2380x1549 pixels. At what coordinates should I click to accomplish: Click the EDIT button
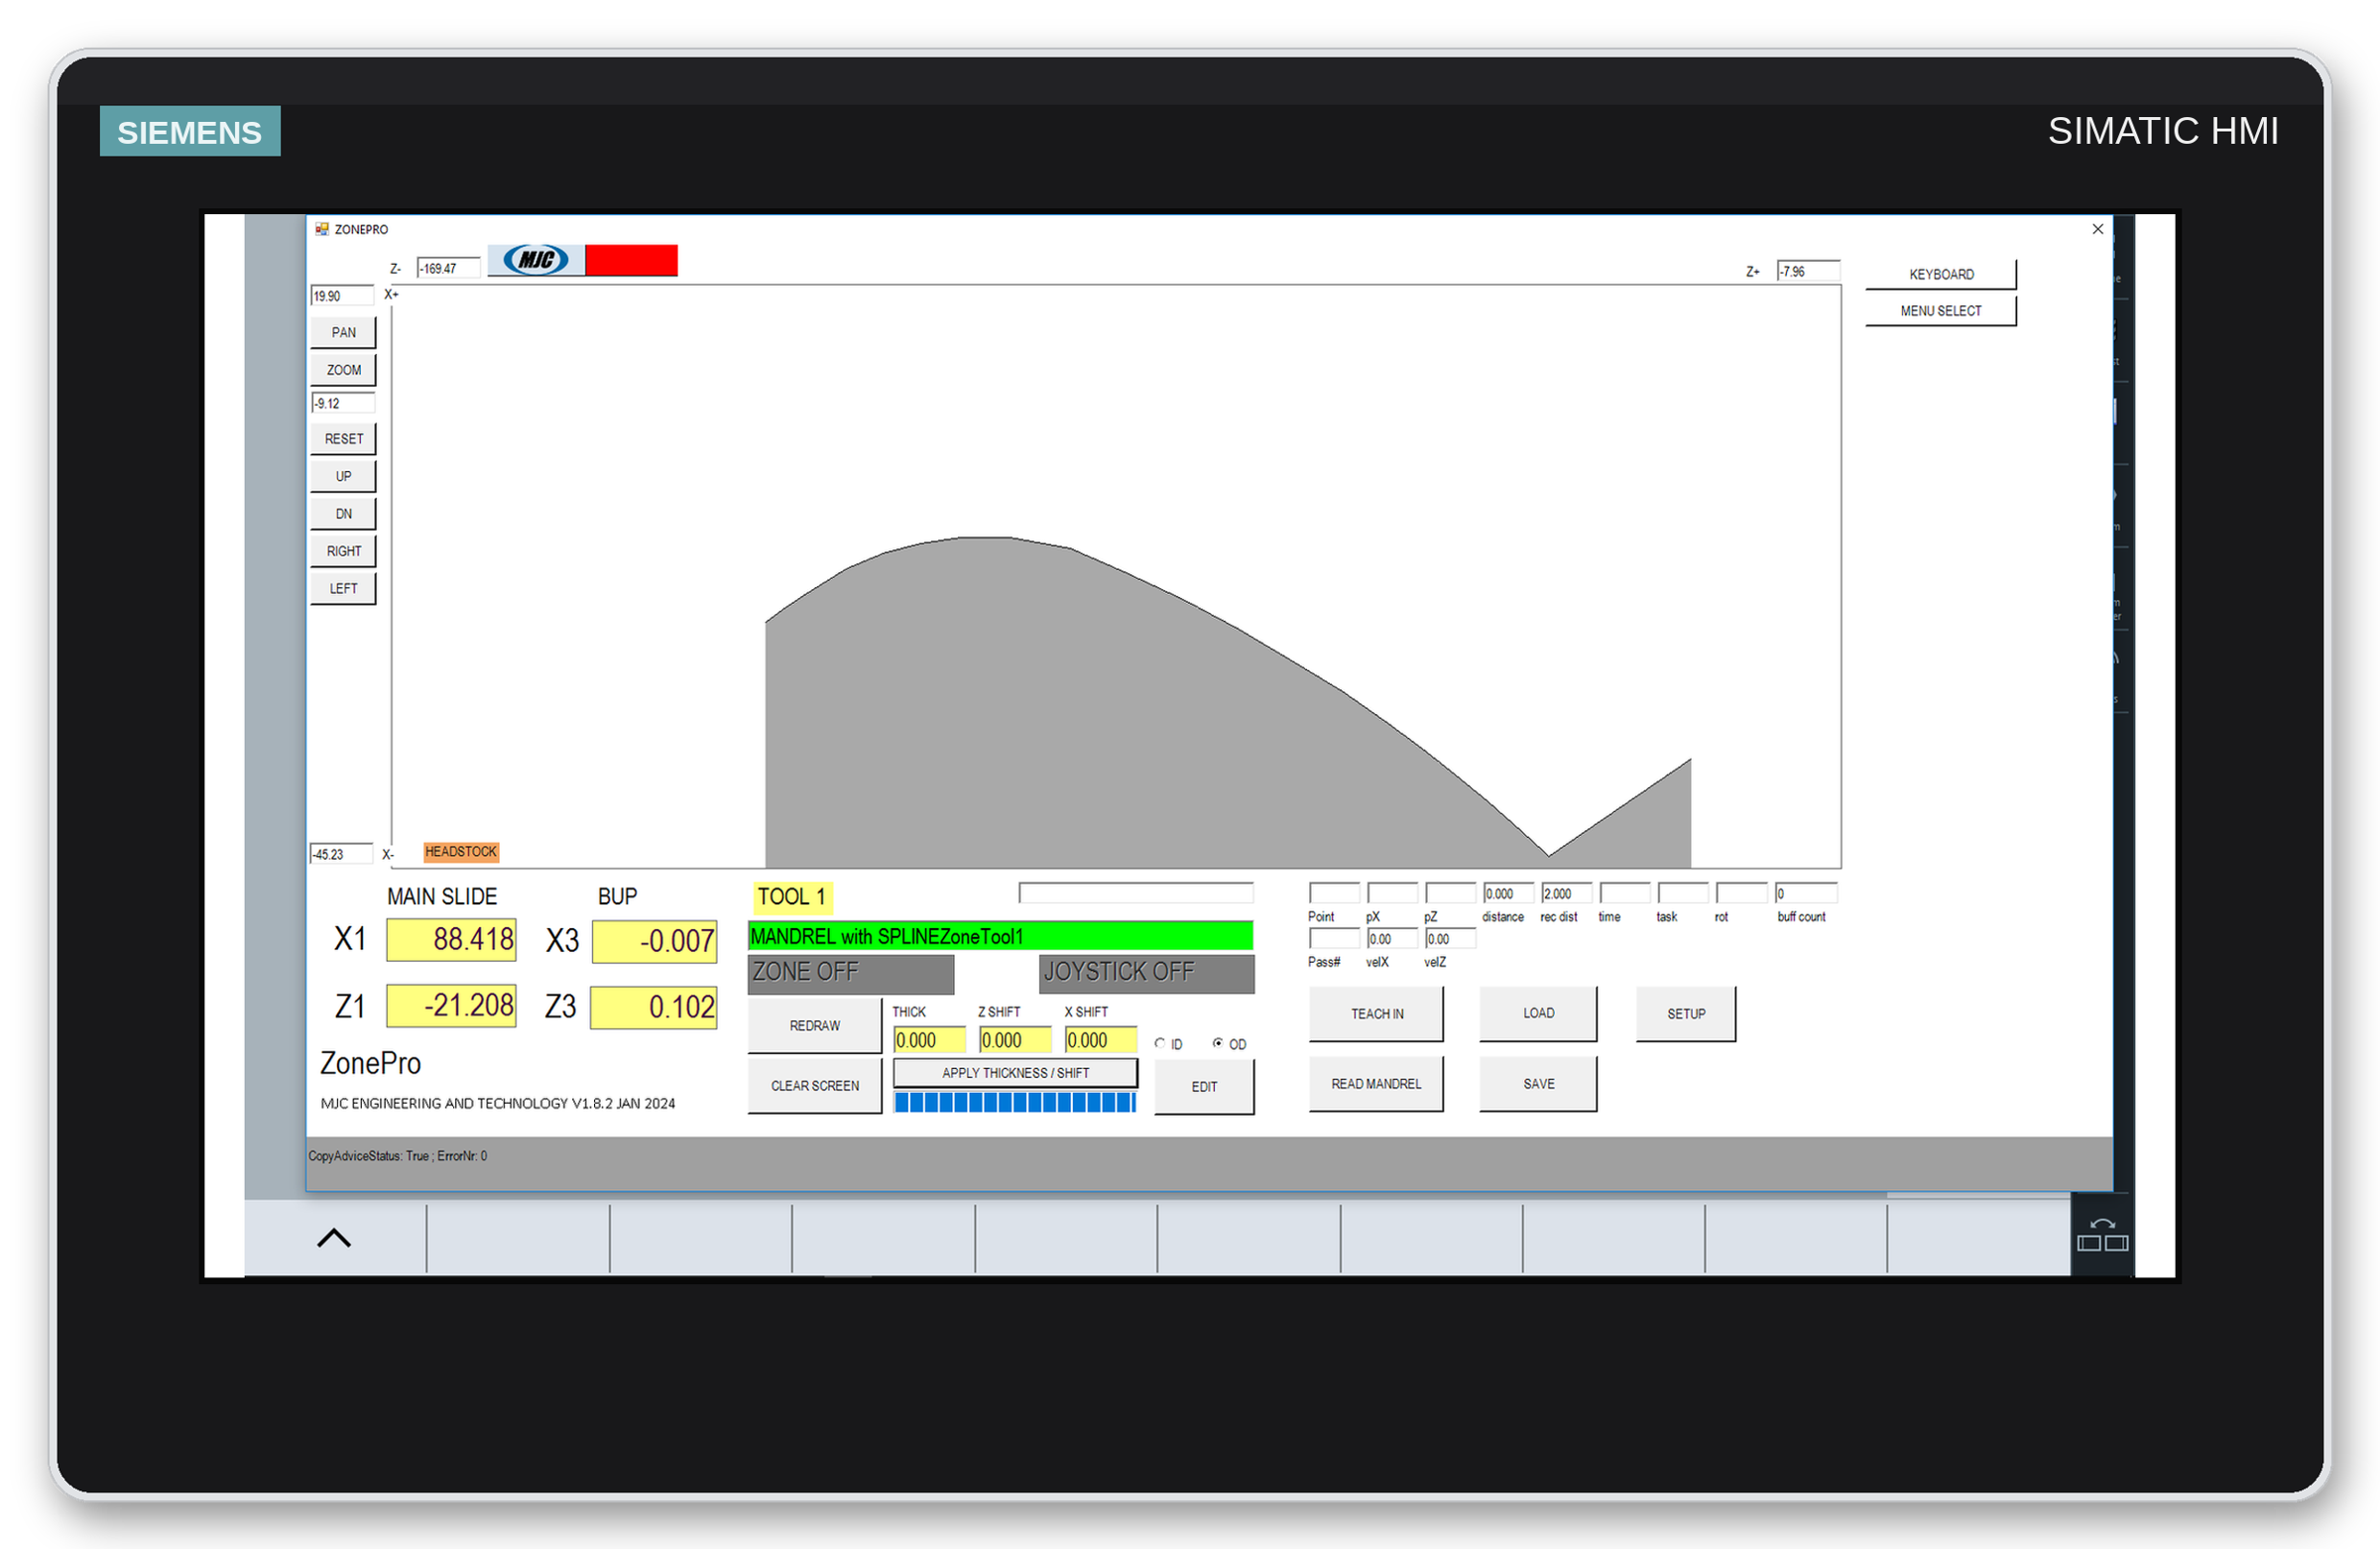(x=1204, y=1086)
